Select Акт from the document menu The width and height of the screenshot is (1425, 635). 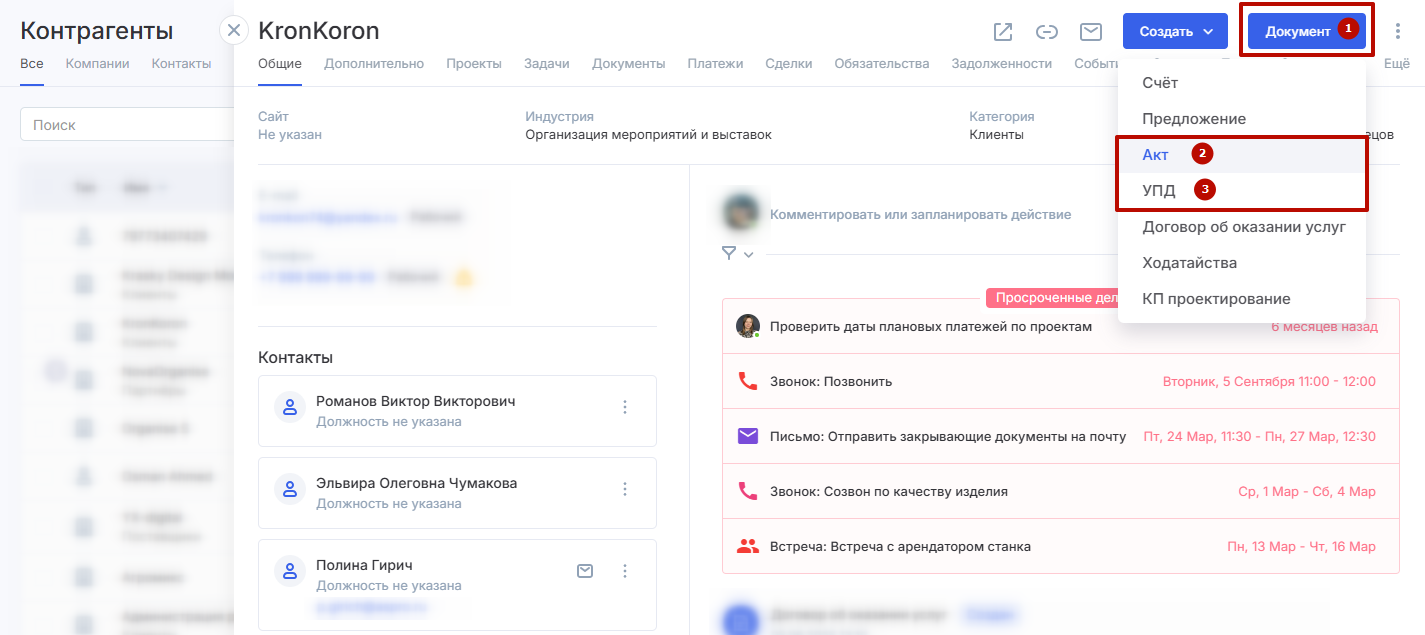click(x=1155, y=155)
